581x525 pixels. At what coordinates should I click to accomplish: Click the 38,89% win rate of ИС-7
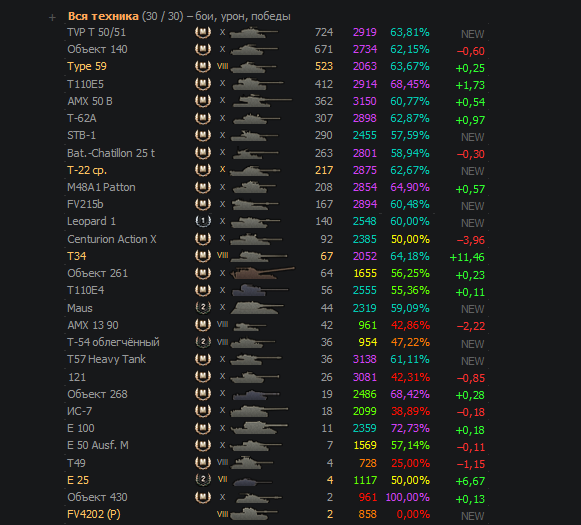410,411
